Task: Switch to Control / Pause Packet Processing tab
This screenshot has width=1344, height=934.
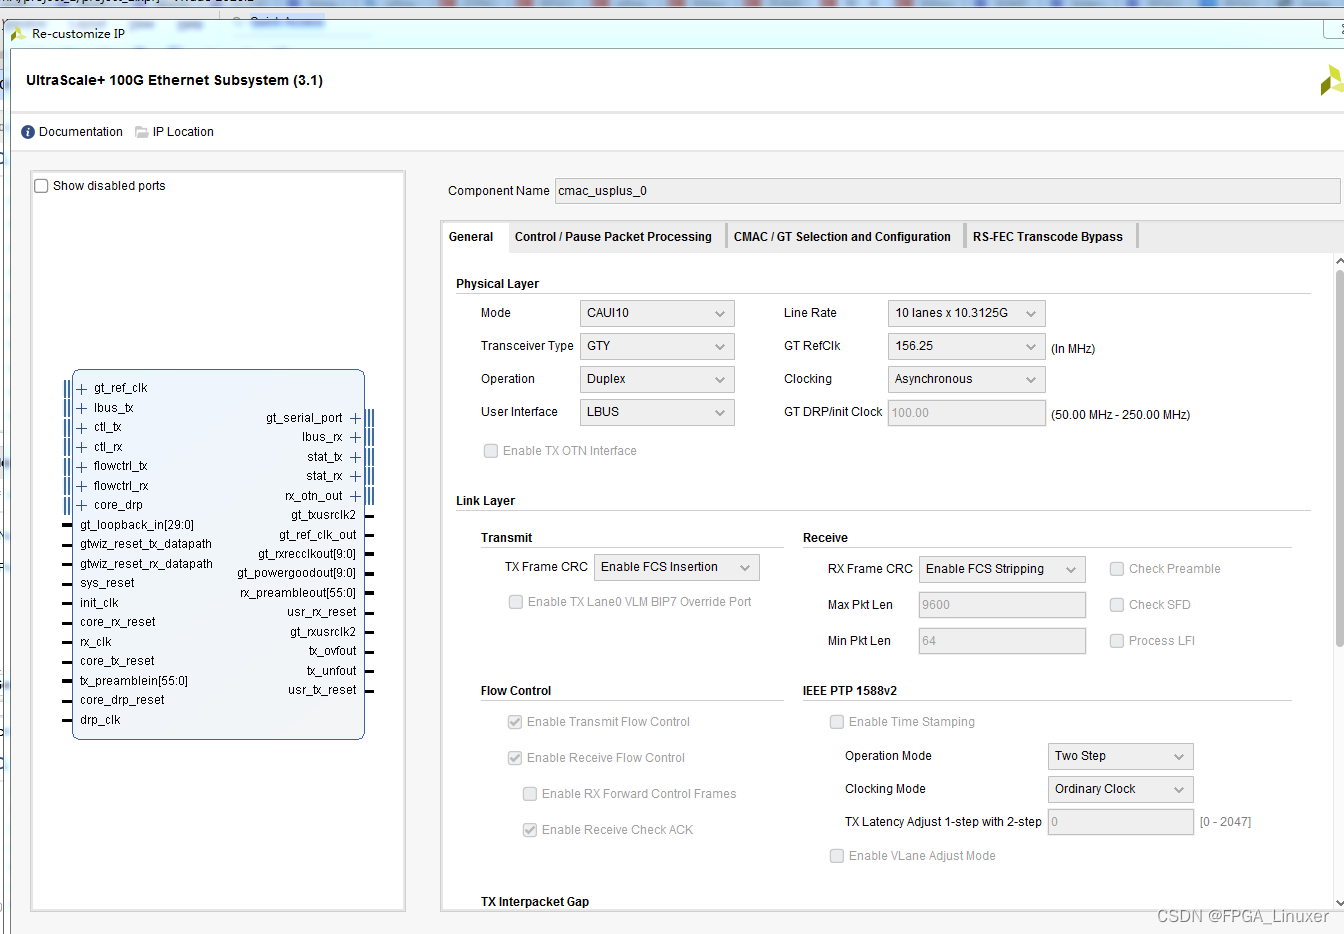Action: coord(613,237)
